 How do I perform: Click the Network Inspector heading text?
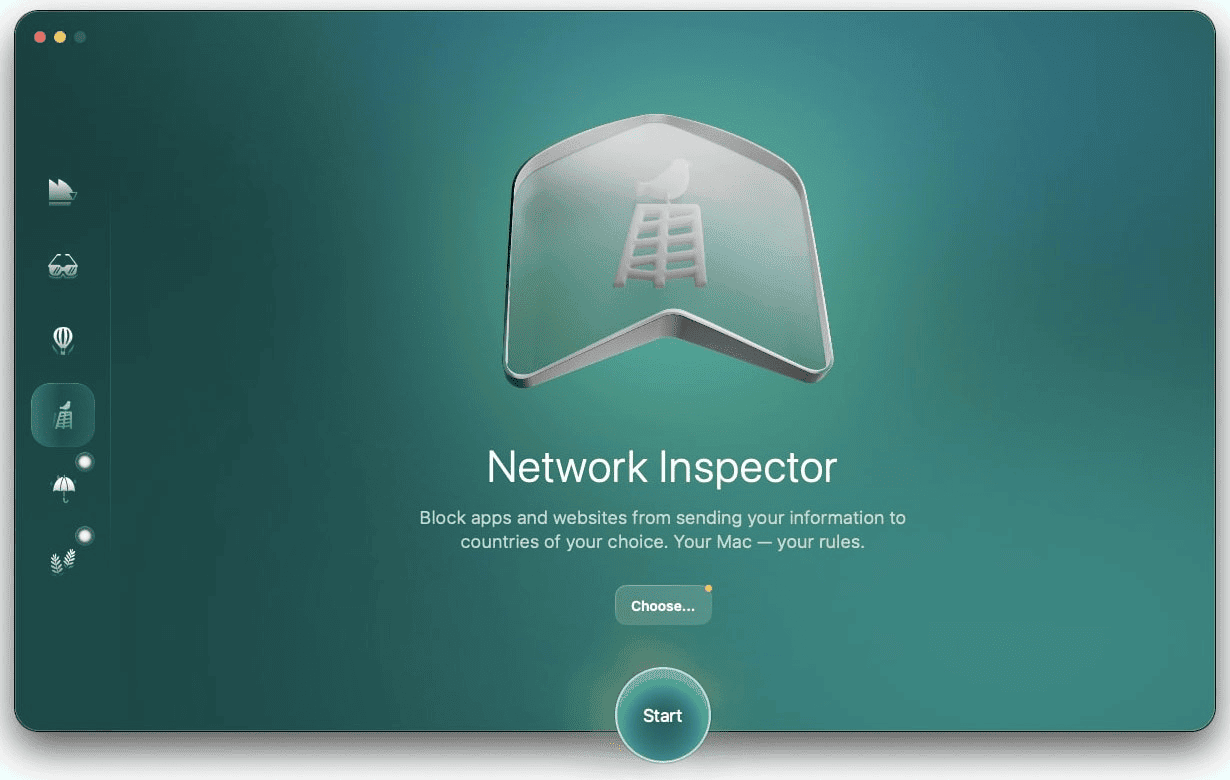pyautogui.click(x=662, y=466)
